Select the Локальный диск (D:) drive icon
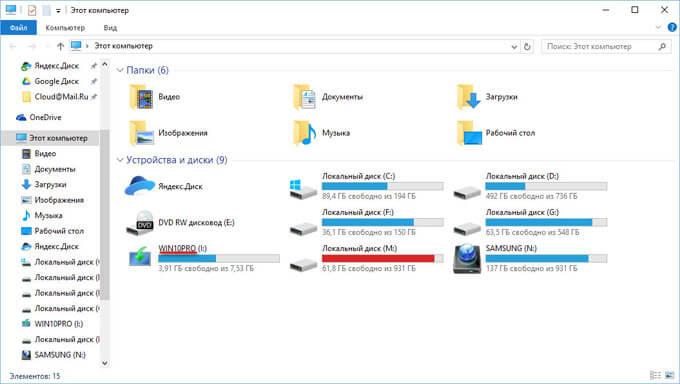The width and height of the screenshot is (680, 384). [467, 192]
